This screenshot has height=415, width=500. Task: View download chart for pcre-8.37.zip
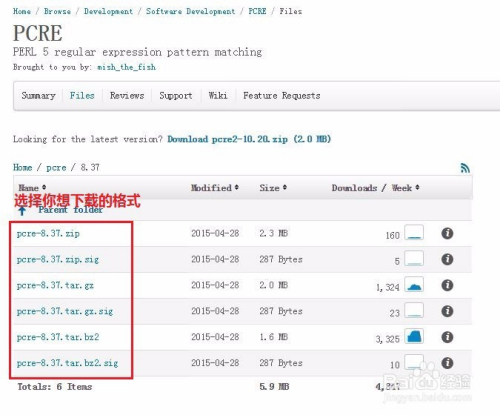click(414, 232)
